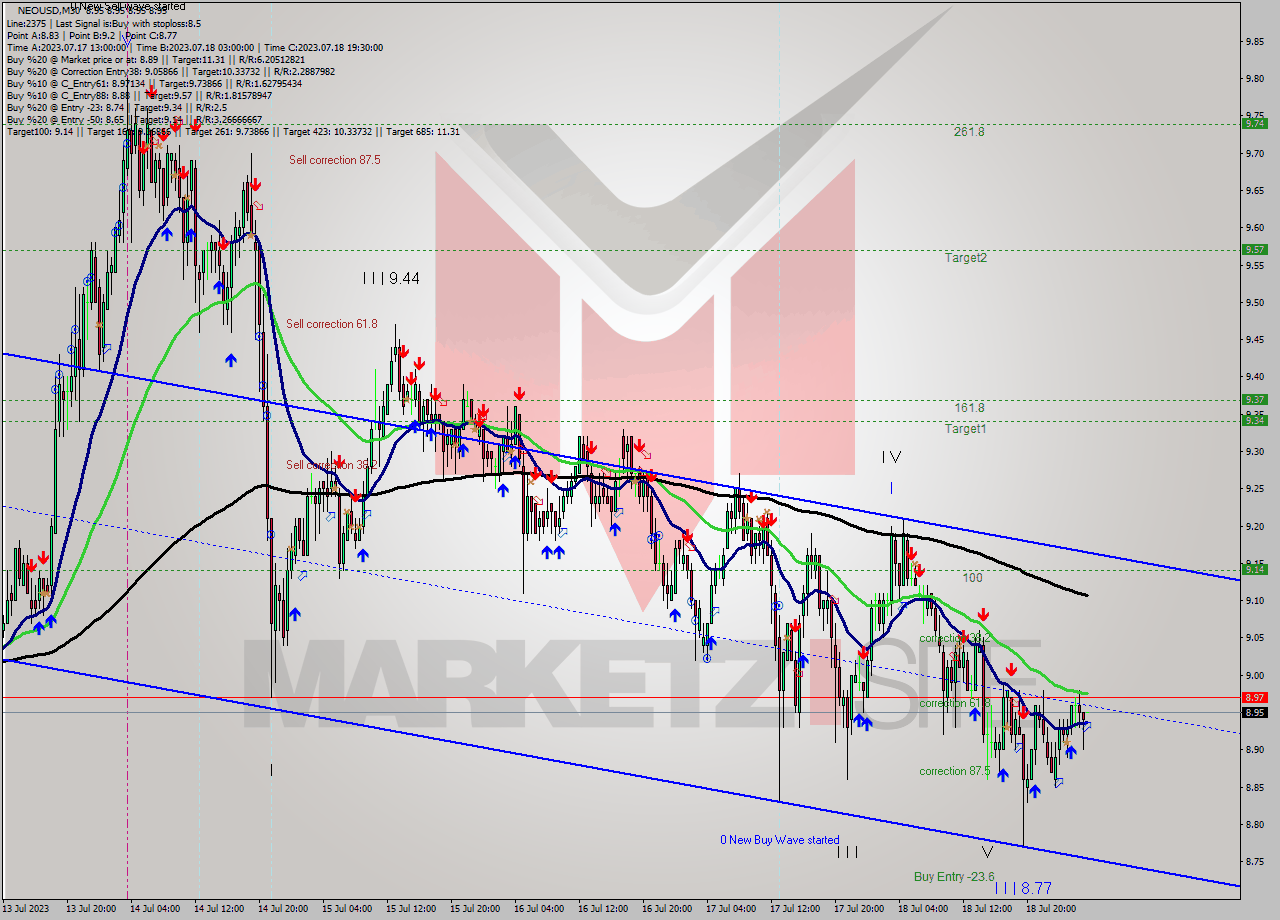Click the NEOUSD,M30 symbol title
The width and height of the screenshot is (1280, 920).
pos(49,10)
